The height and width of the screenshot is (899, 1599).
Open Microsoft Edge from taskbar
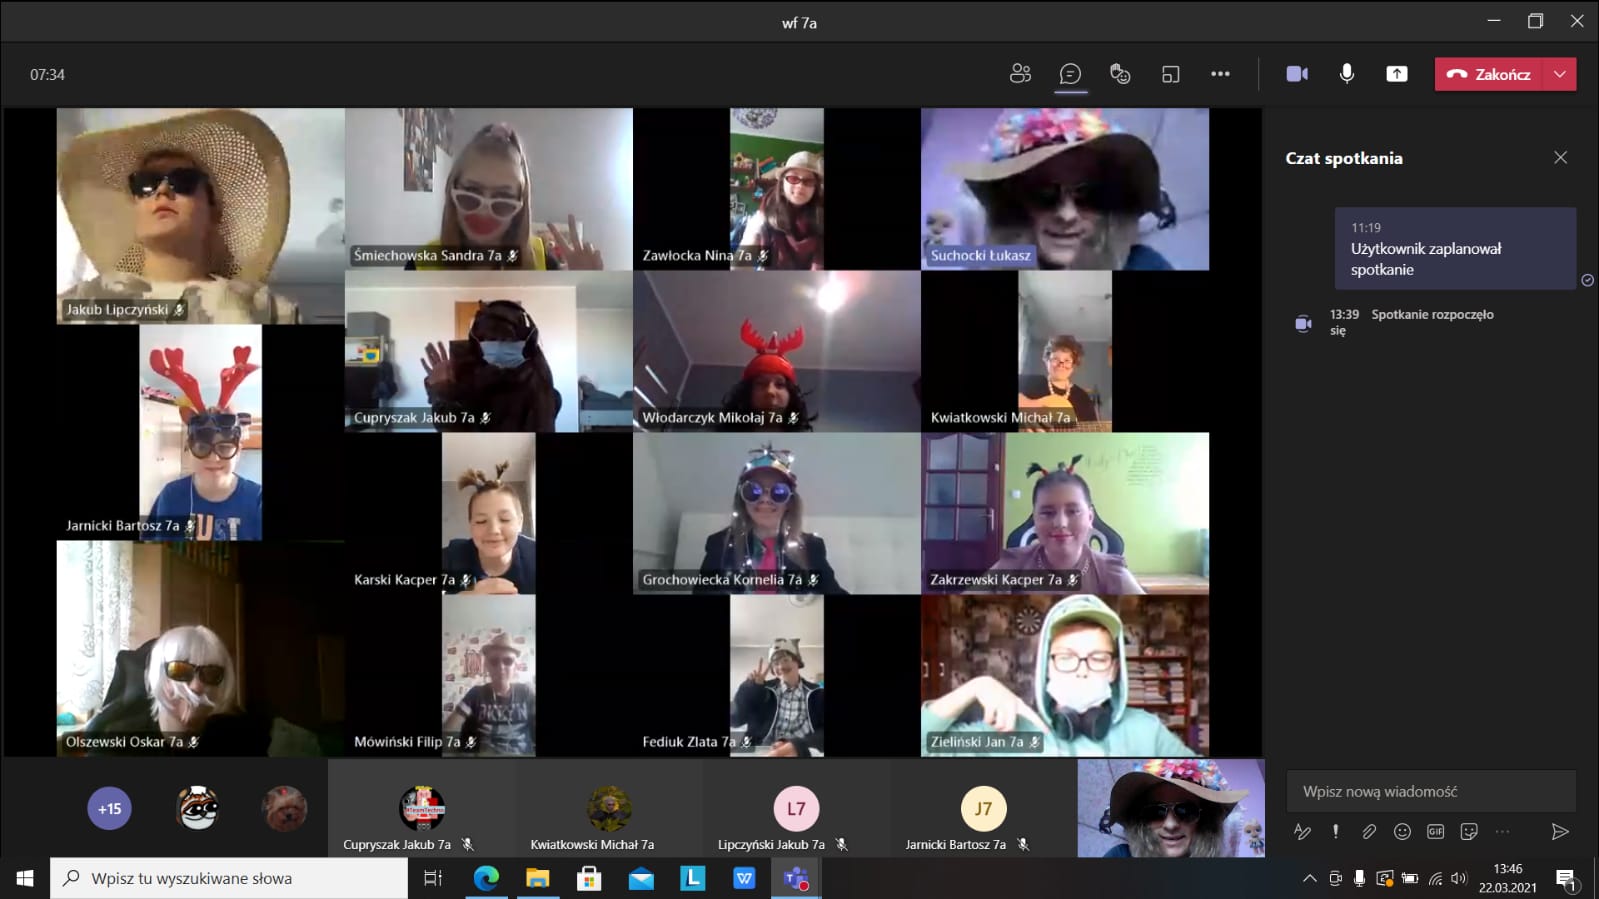pyautogui.click(x=486, y=878)
